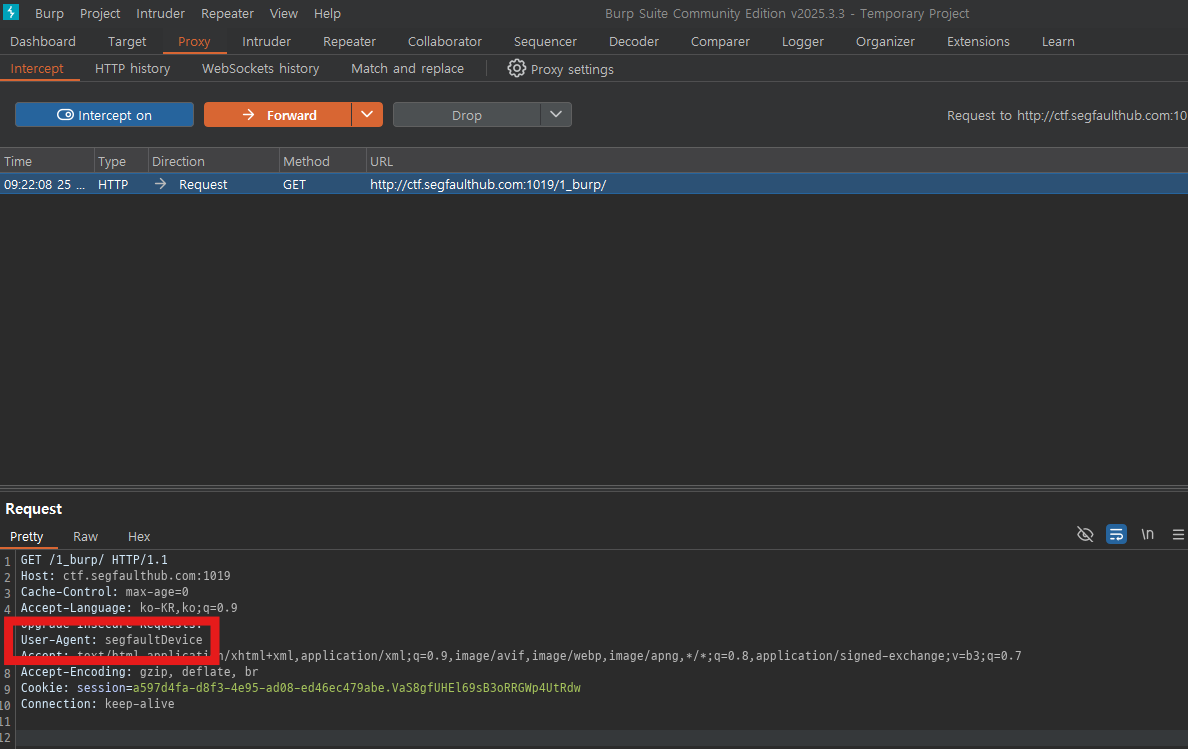Switch to the Dashboard tab
1188x749 pixels.
pos(43,42)
